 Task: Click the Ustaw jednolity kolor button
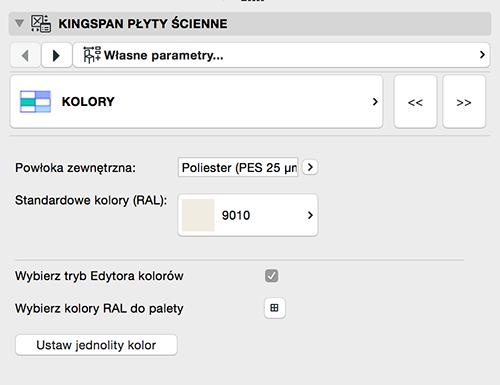pyautogui.click(x=96, y=345)
